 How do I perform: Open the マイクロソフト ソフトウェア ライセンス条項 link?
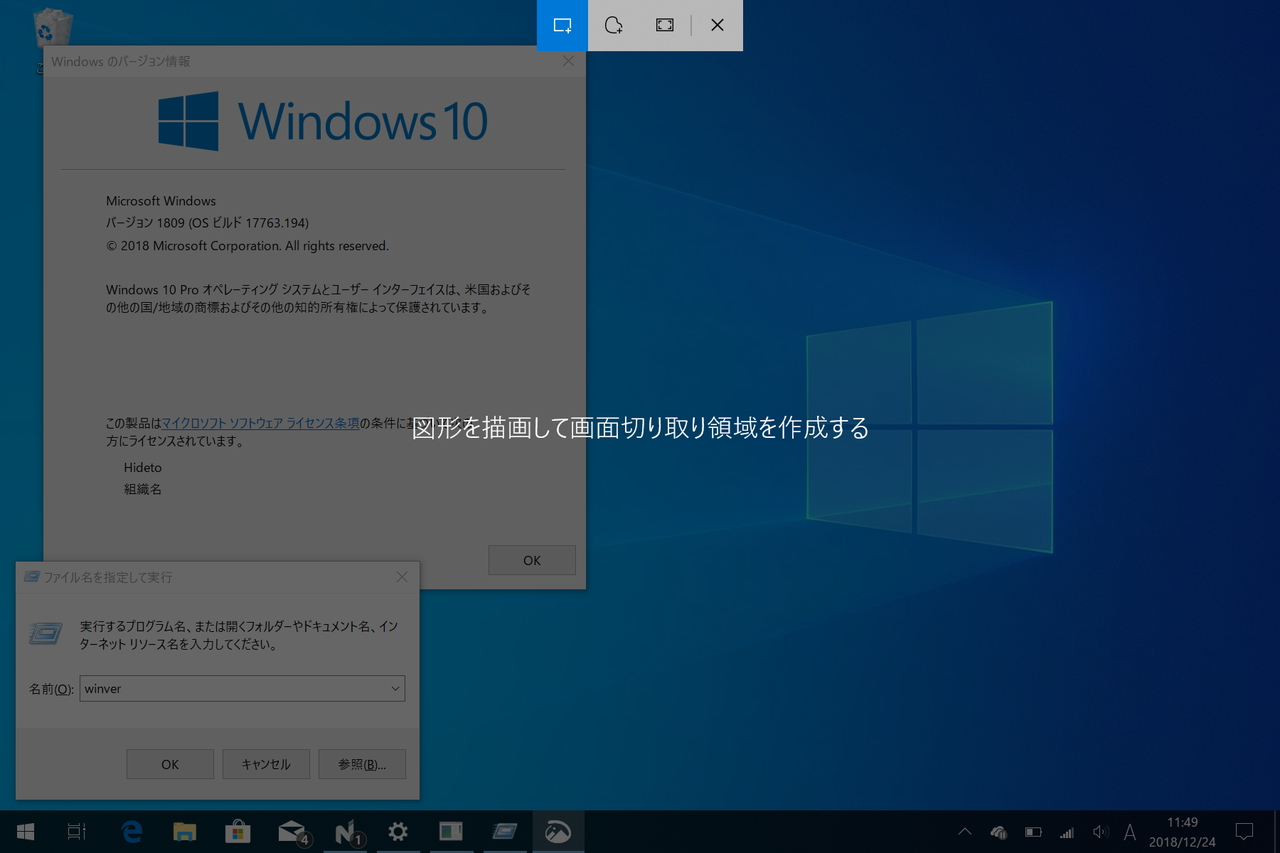point(260,423)
